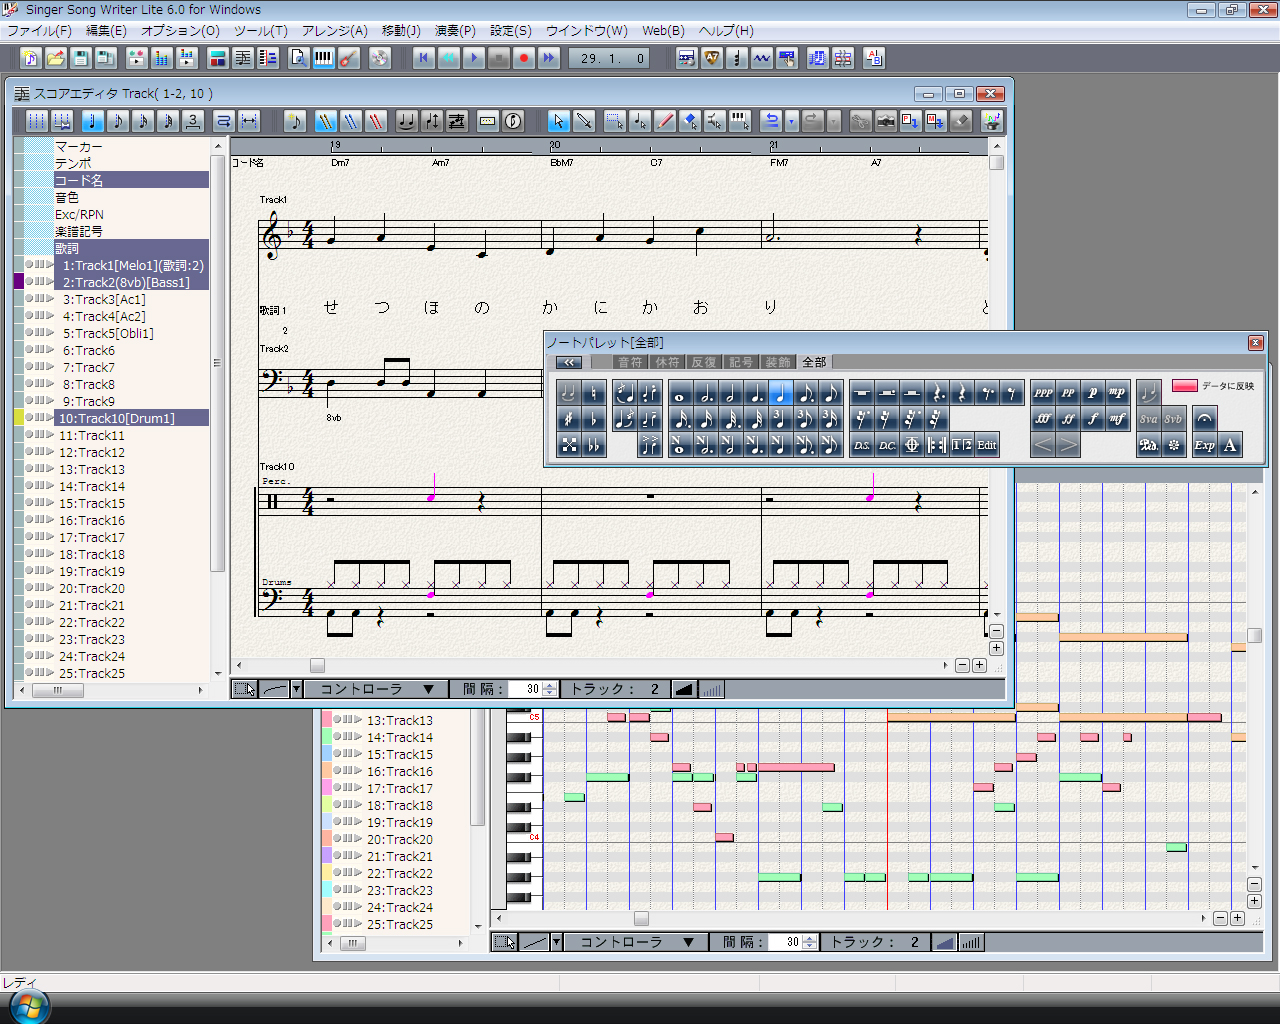Click the pianissimo (pp) dynamics icon
The height and width of the screenshot is (1024, 1280).
click(1068, 392)
